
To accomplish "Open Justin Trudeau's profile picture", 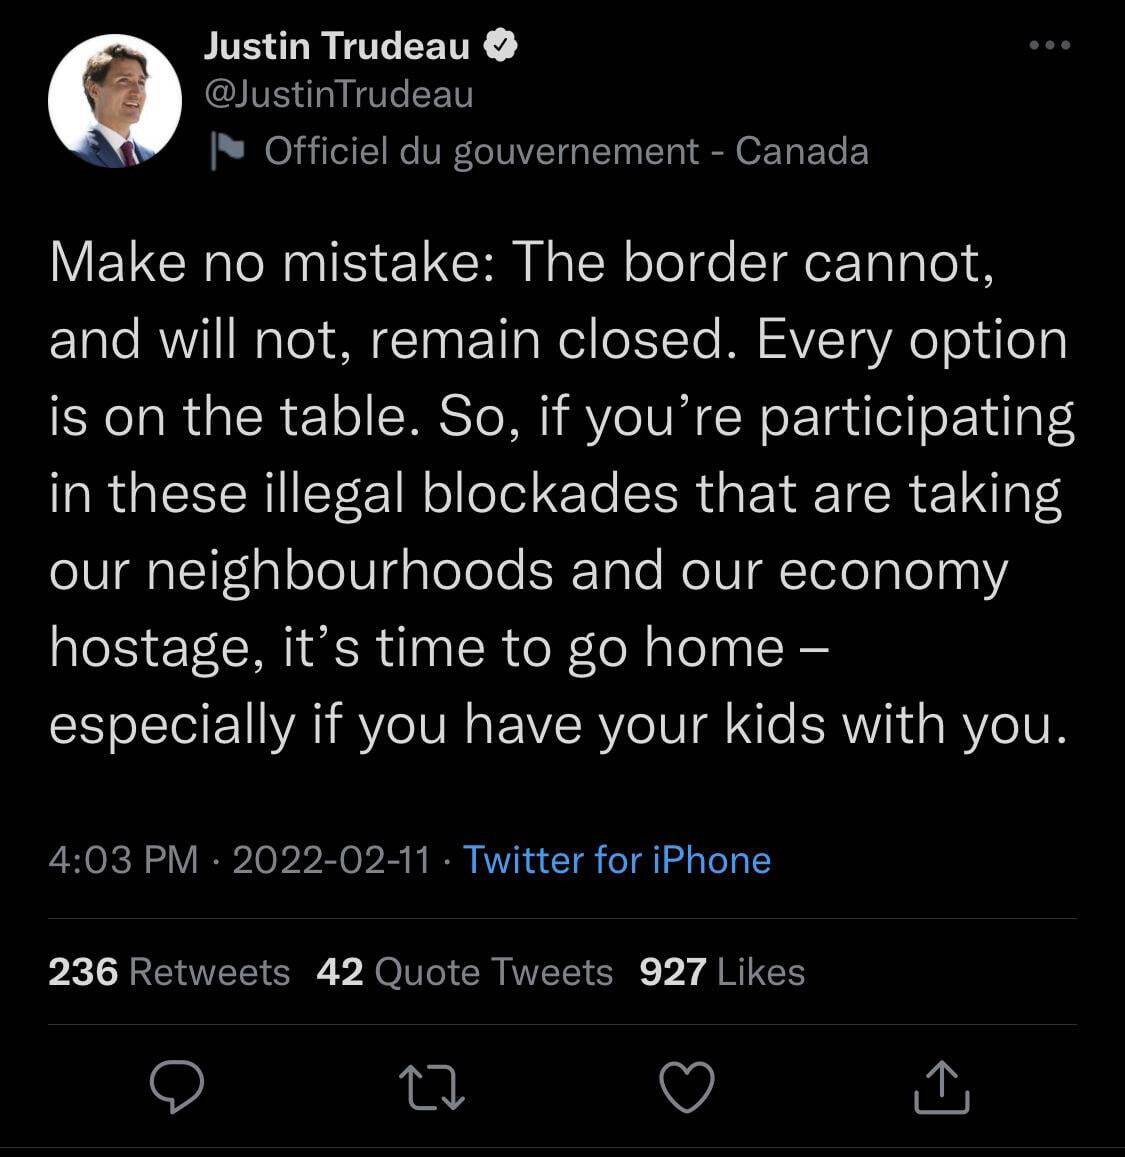I will coord(115,101).
